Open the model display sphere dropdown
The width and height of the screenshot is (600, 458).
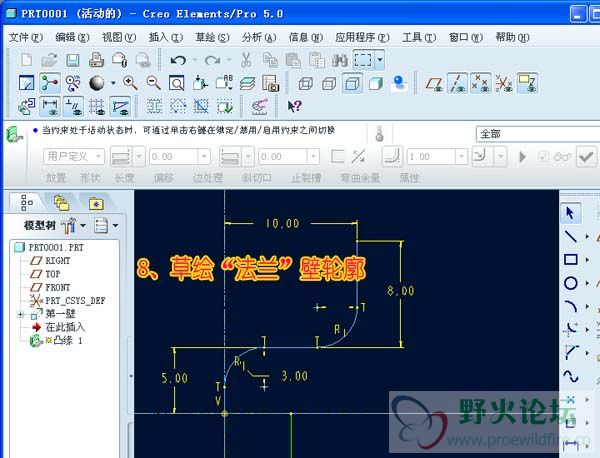113,83
